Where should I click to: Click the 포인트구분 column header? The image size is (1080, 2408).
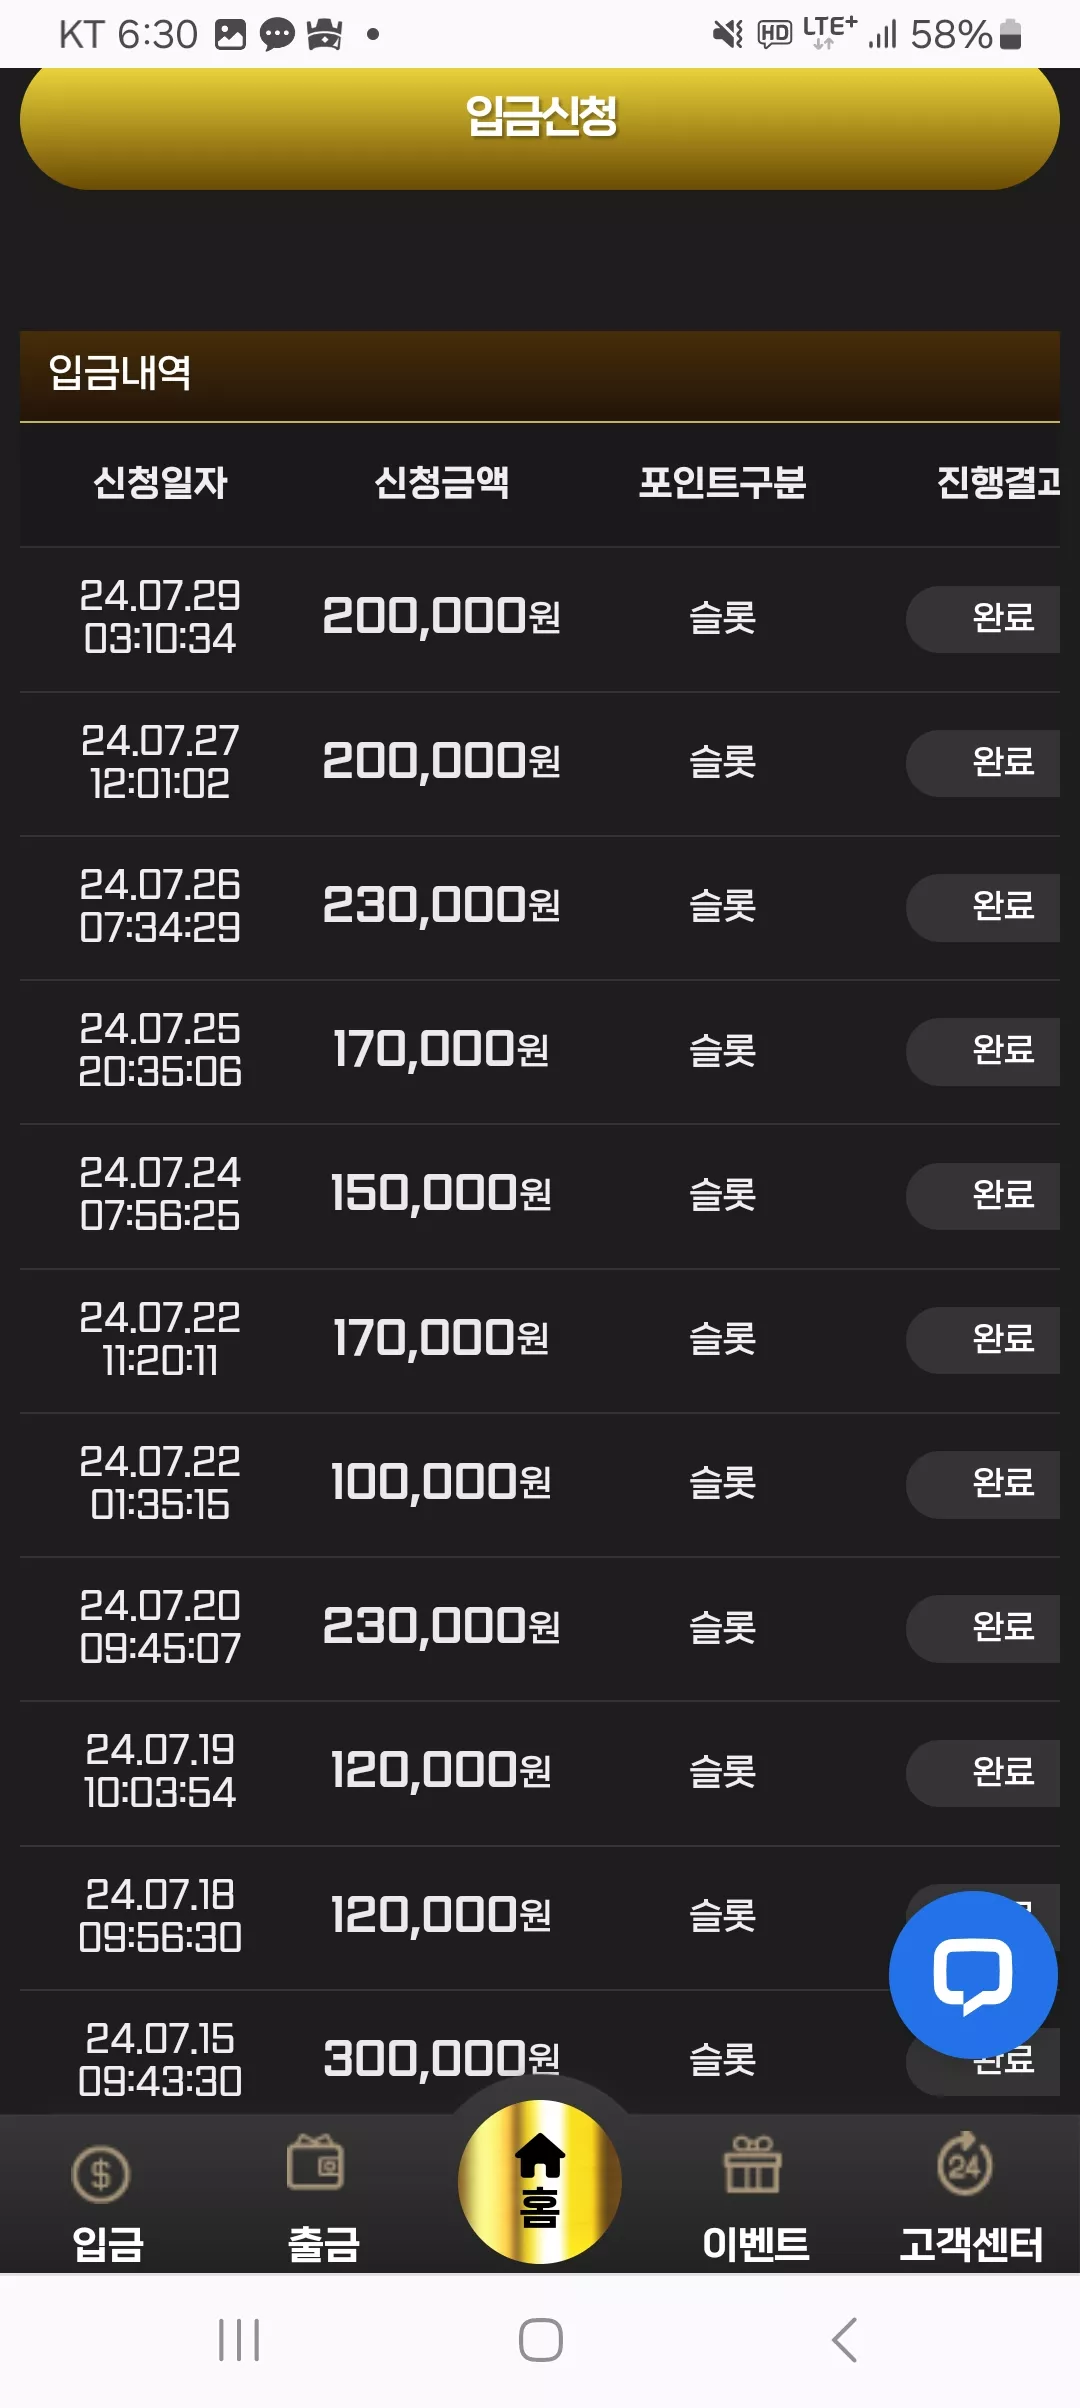click(x=722, y=483)
